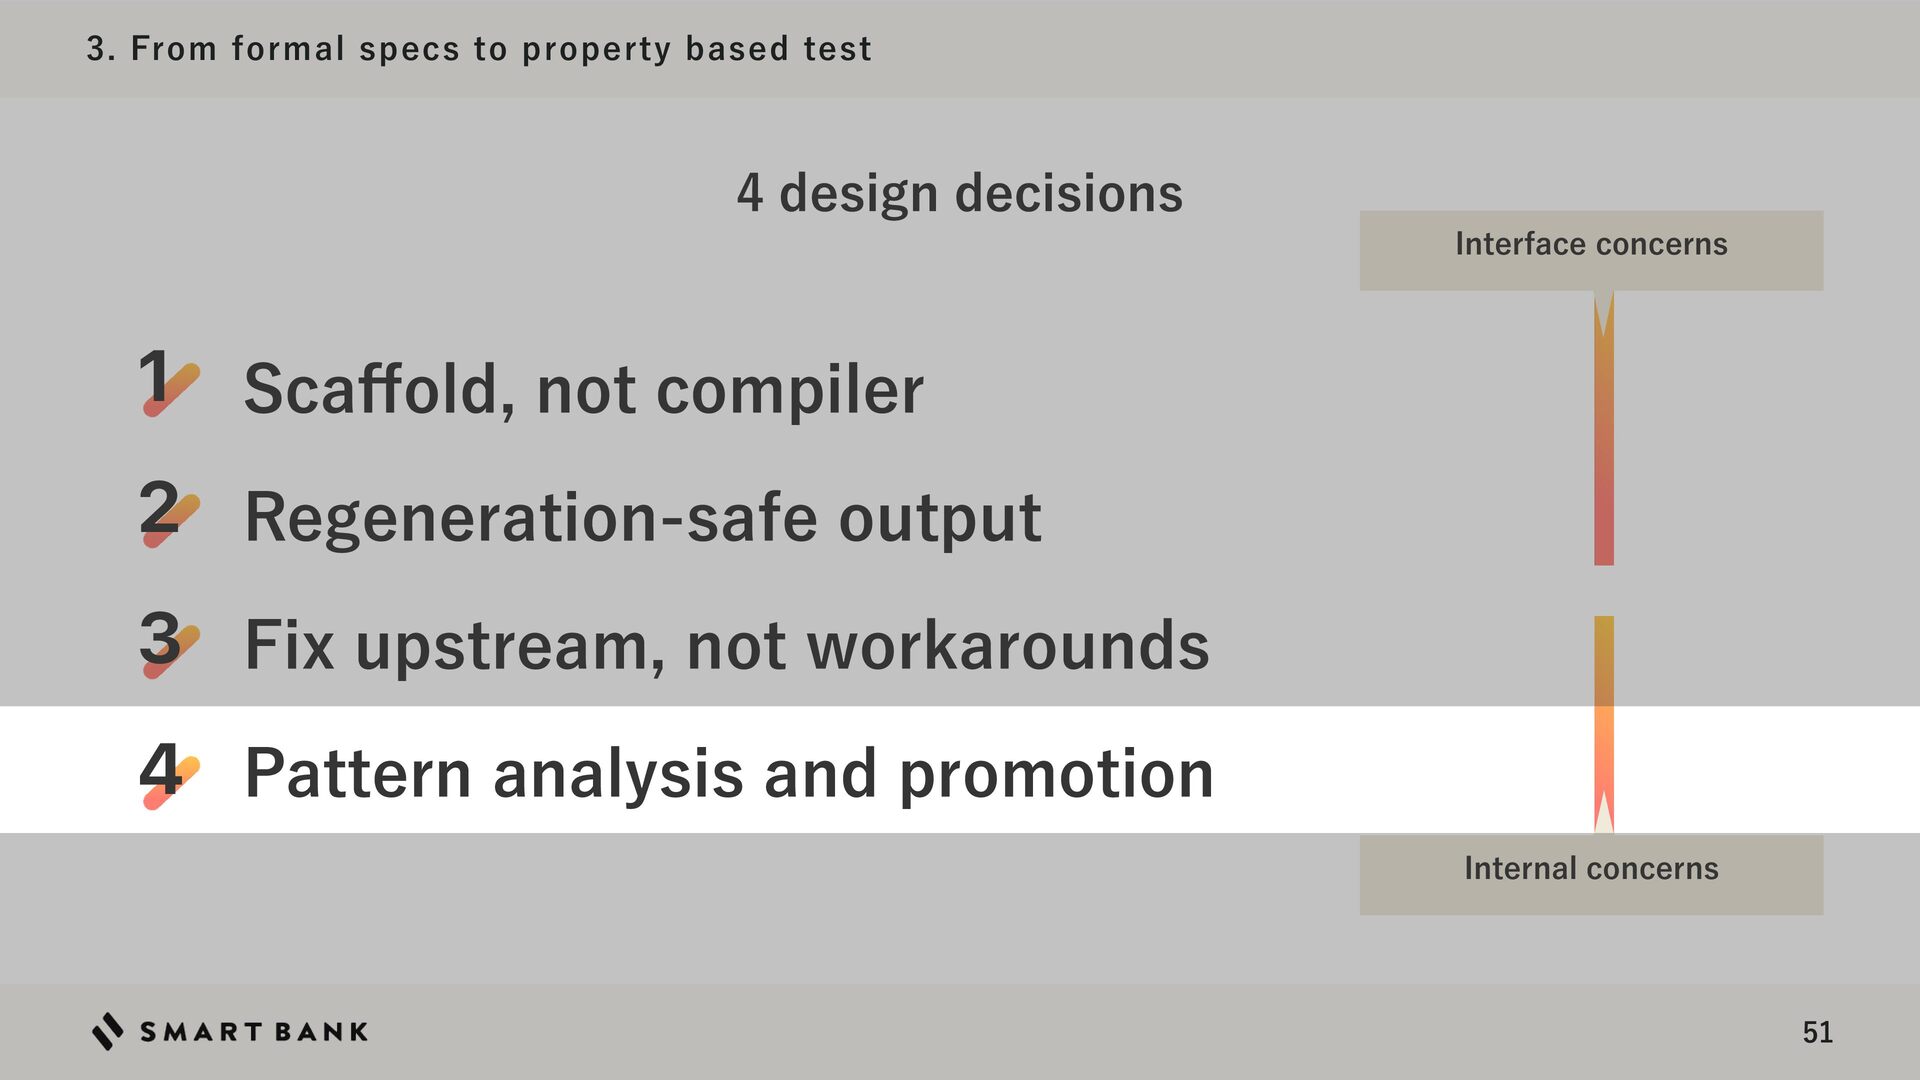Click "Fix upstream, not workarounds" text
Image resolution: width=1920 pixels, height=1080 pixels.
(726, 645)
